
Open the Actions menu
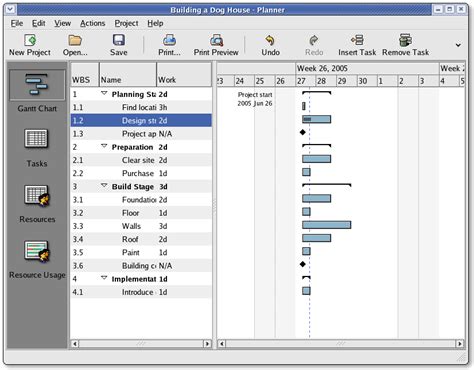coord(93,23)
